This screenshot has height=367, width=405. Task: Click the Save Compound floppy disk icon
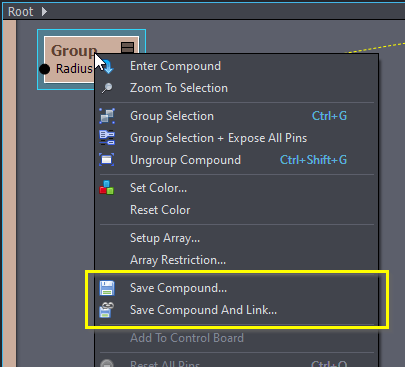(107, 288)
